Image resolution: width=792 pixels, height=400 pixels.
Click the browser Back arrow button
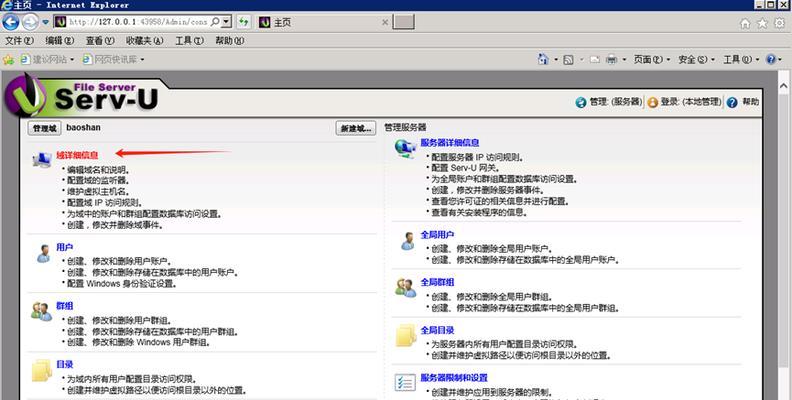point(11,22)
